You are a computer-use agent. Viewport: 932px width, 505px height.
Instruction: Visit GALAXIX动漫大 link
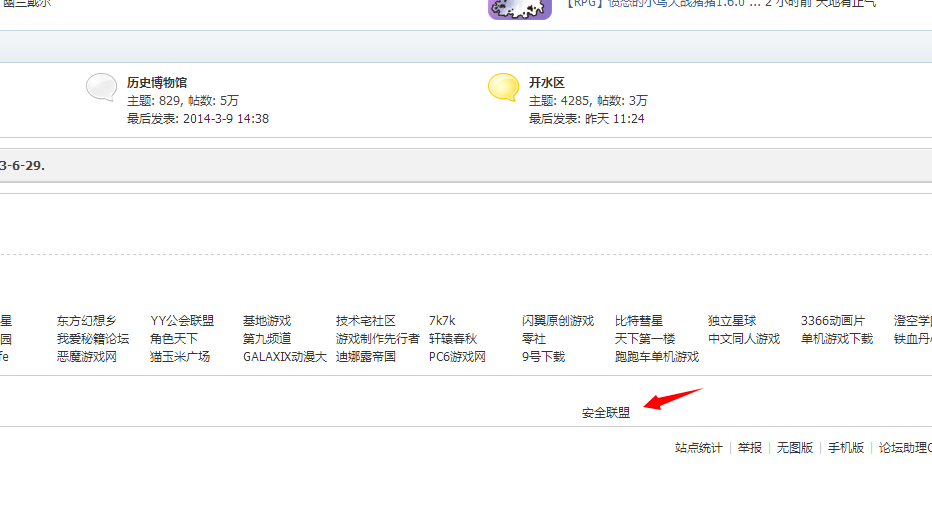click(285, 357)
